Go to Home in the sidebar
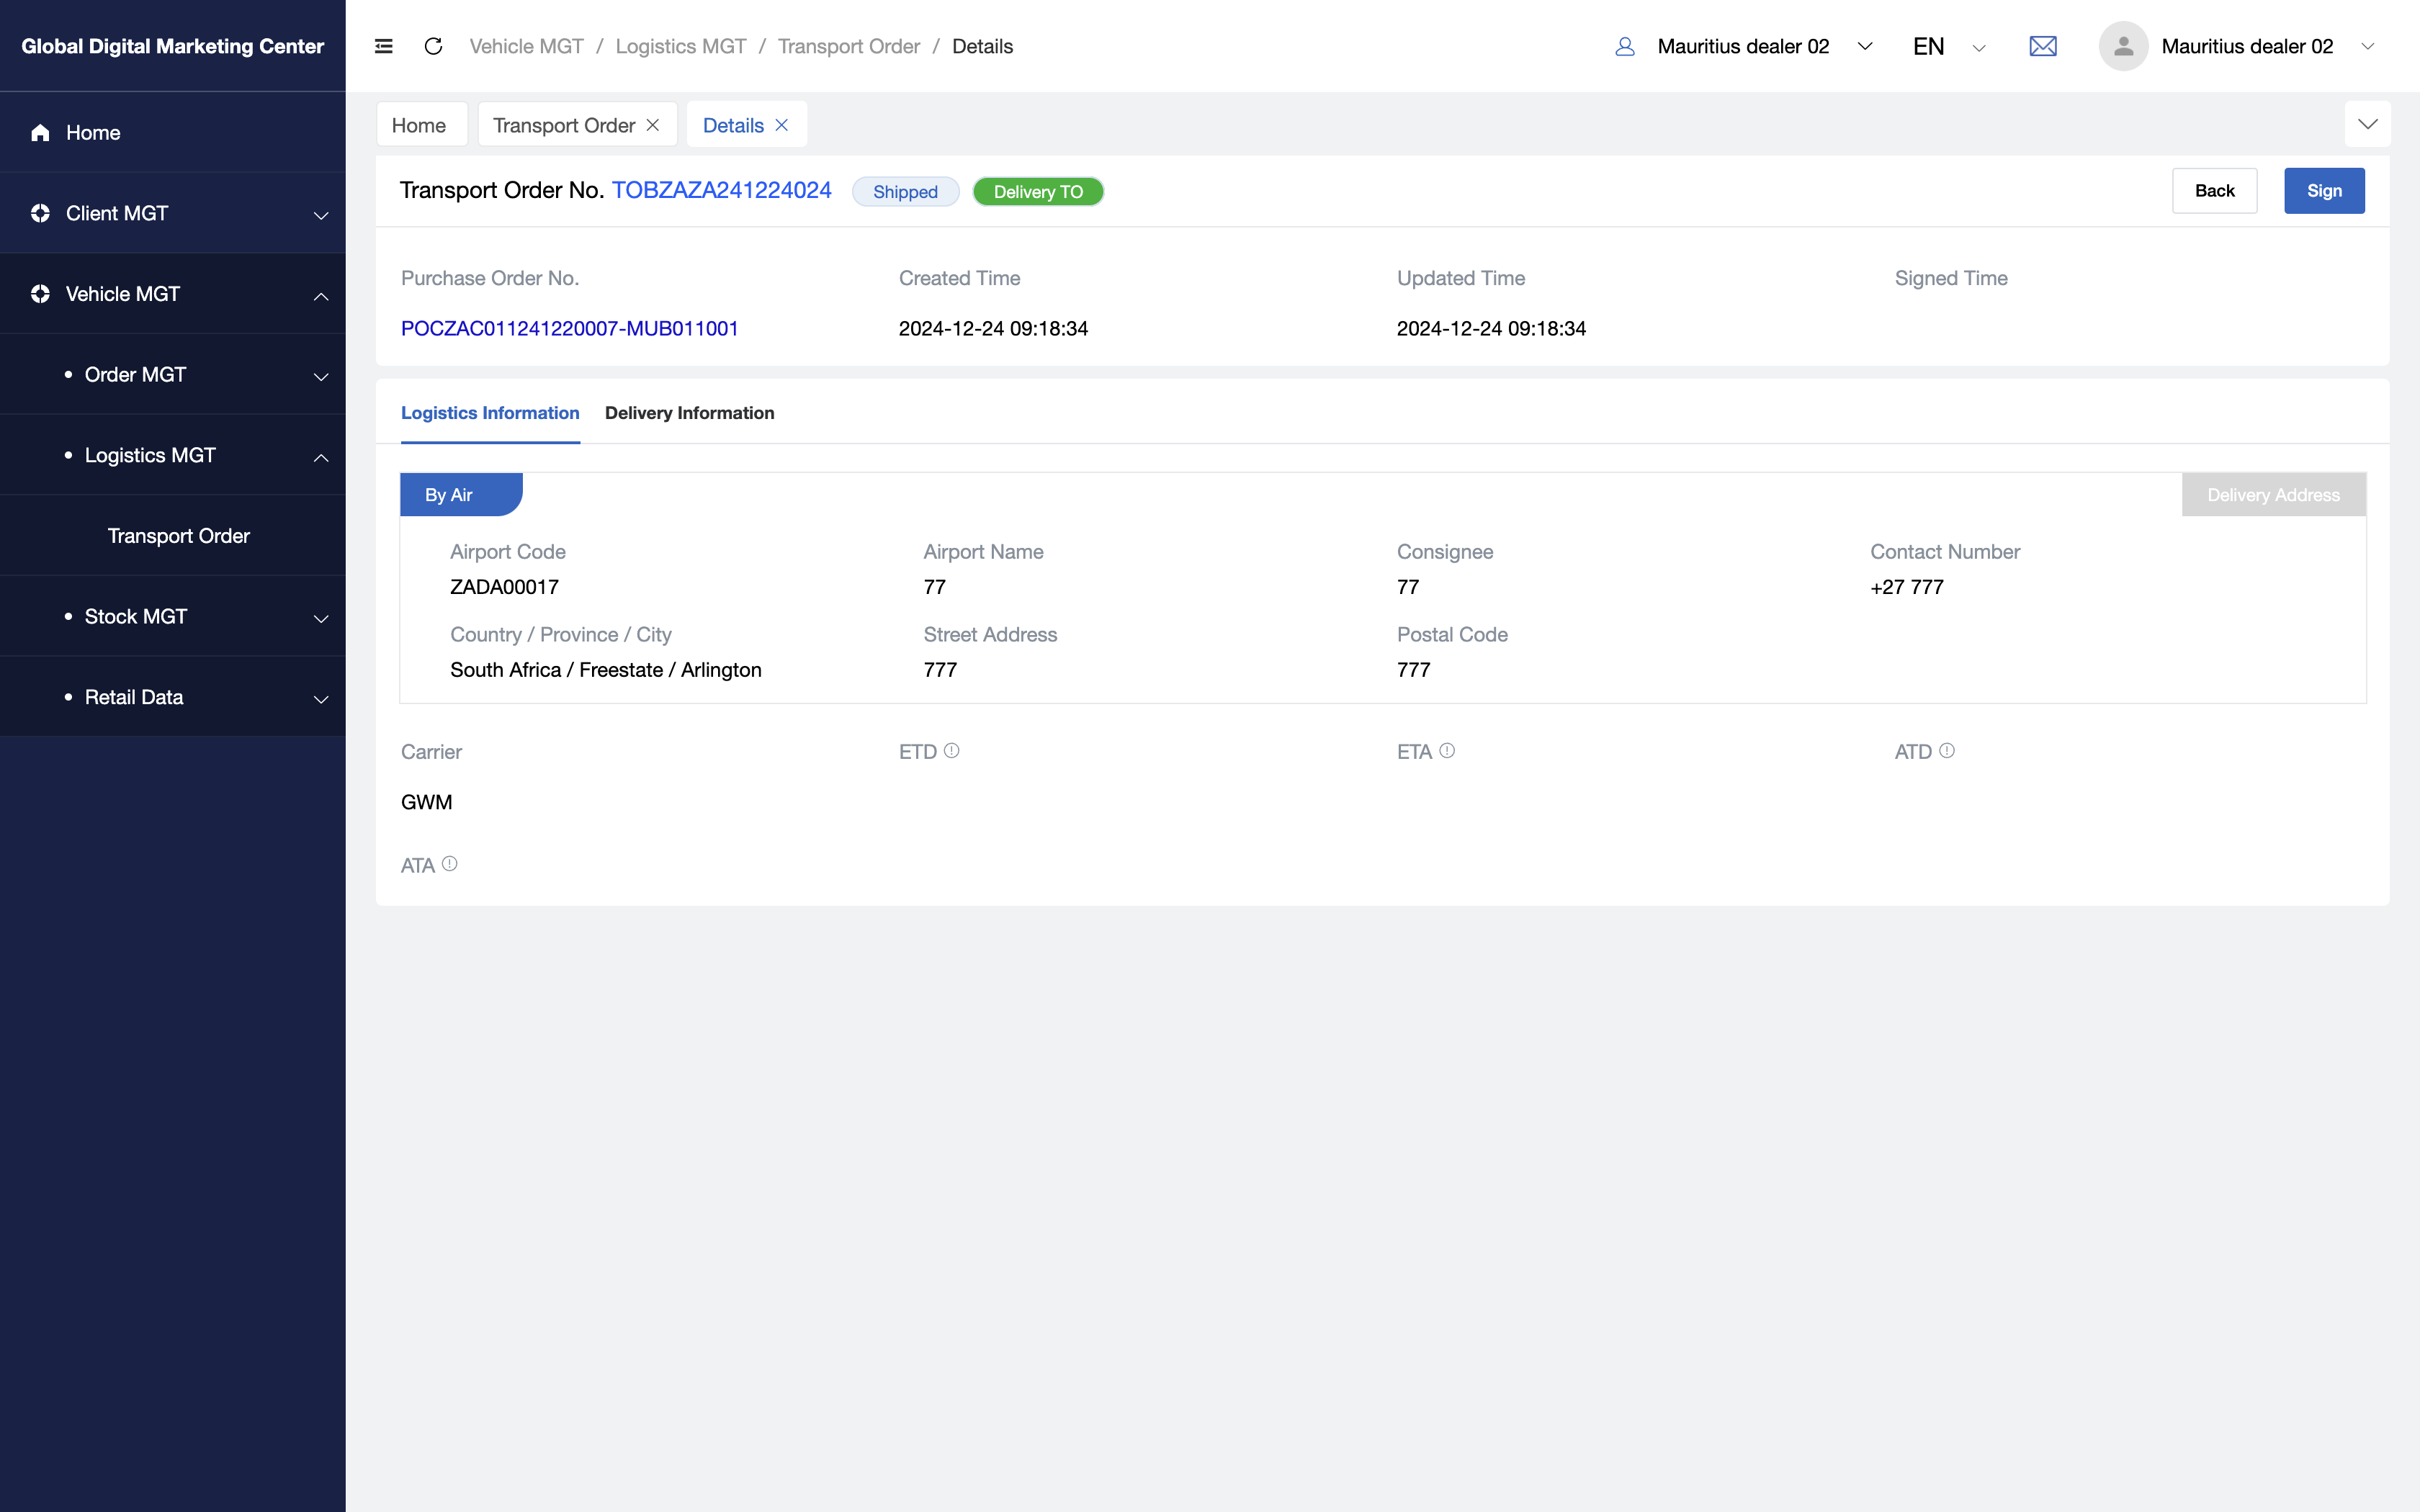 [173, 132]
